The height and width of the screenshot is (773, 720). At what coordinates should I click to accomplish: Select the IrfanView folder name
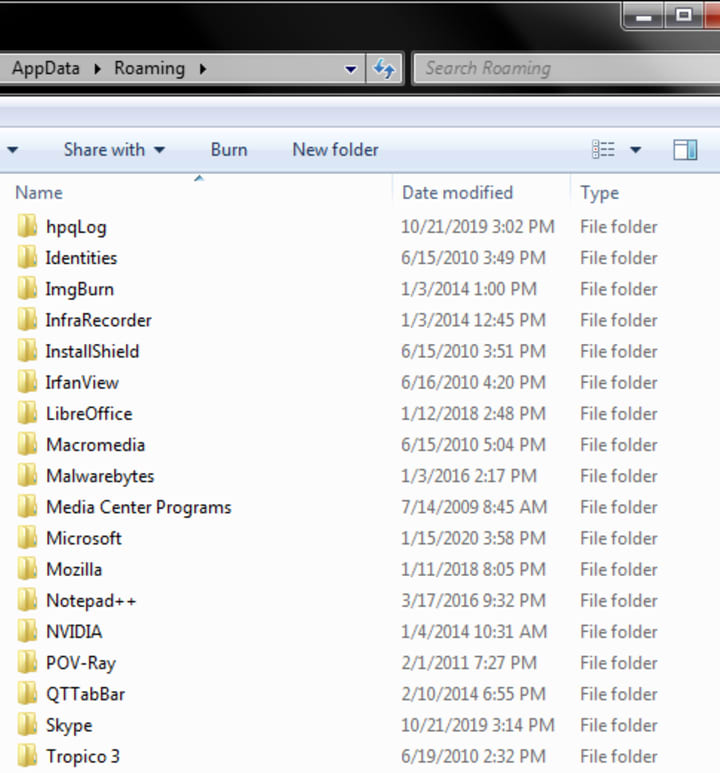click(82, 383)
